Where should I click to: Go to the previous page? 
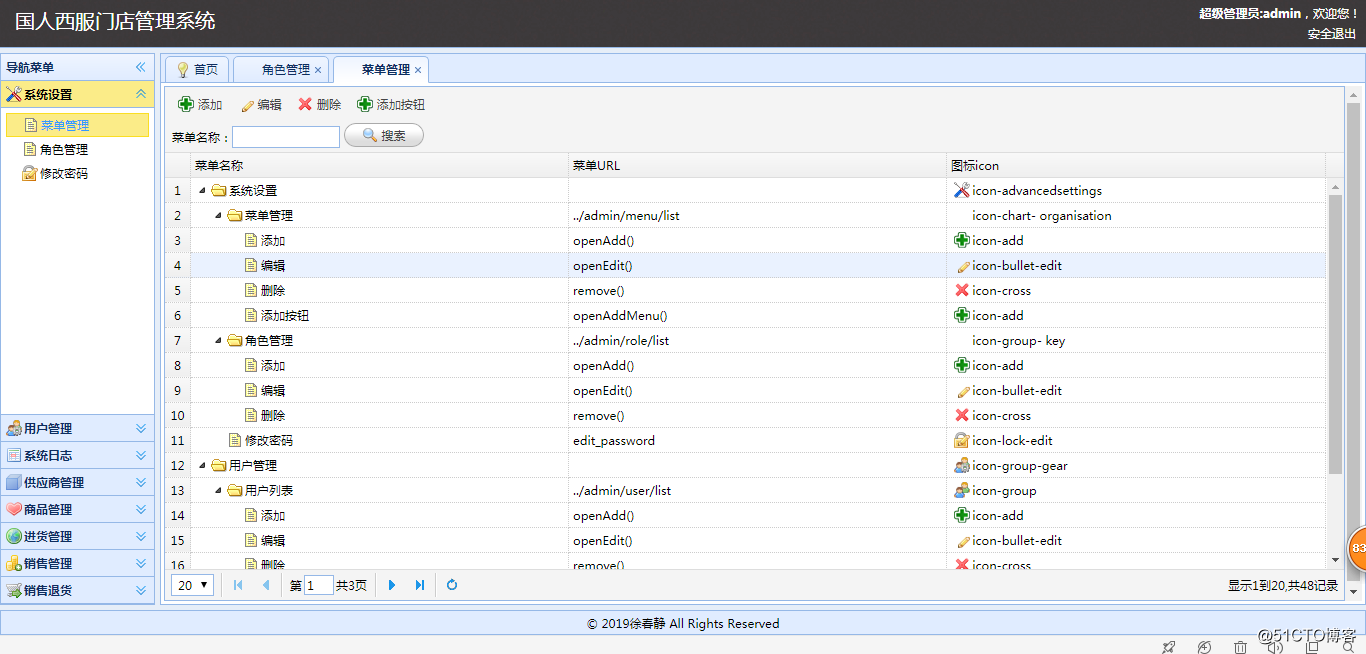265,585
